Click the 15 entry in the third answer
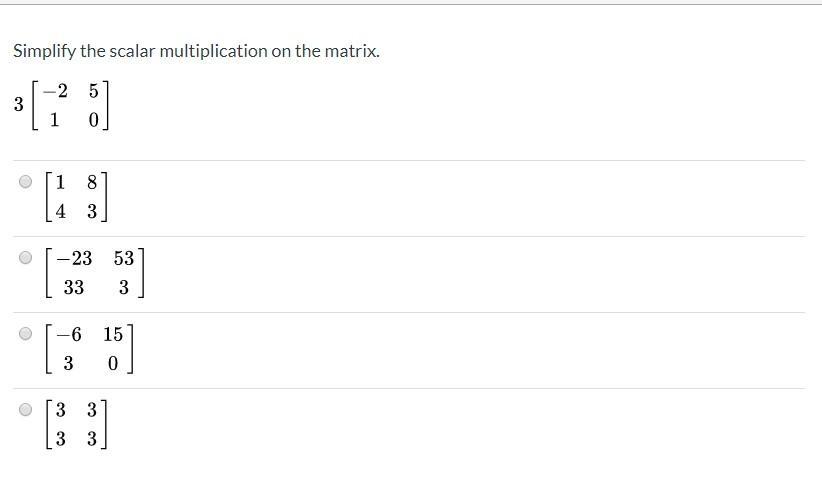822x480 pixels. coord(113,334)
